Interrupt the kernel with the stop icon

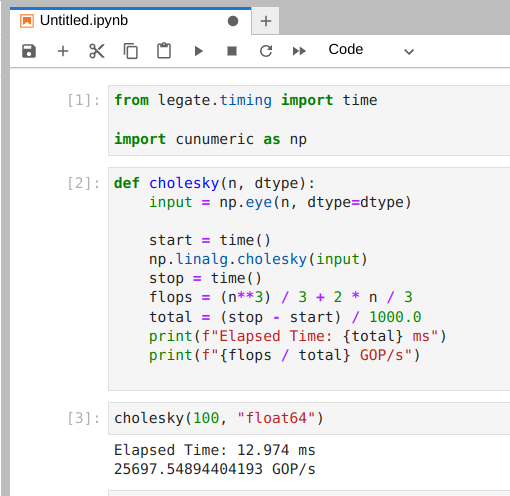[x=232, y=51]
